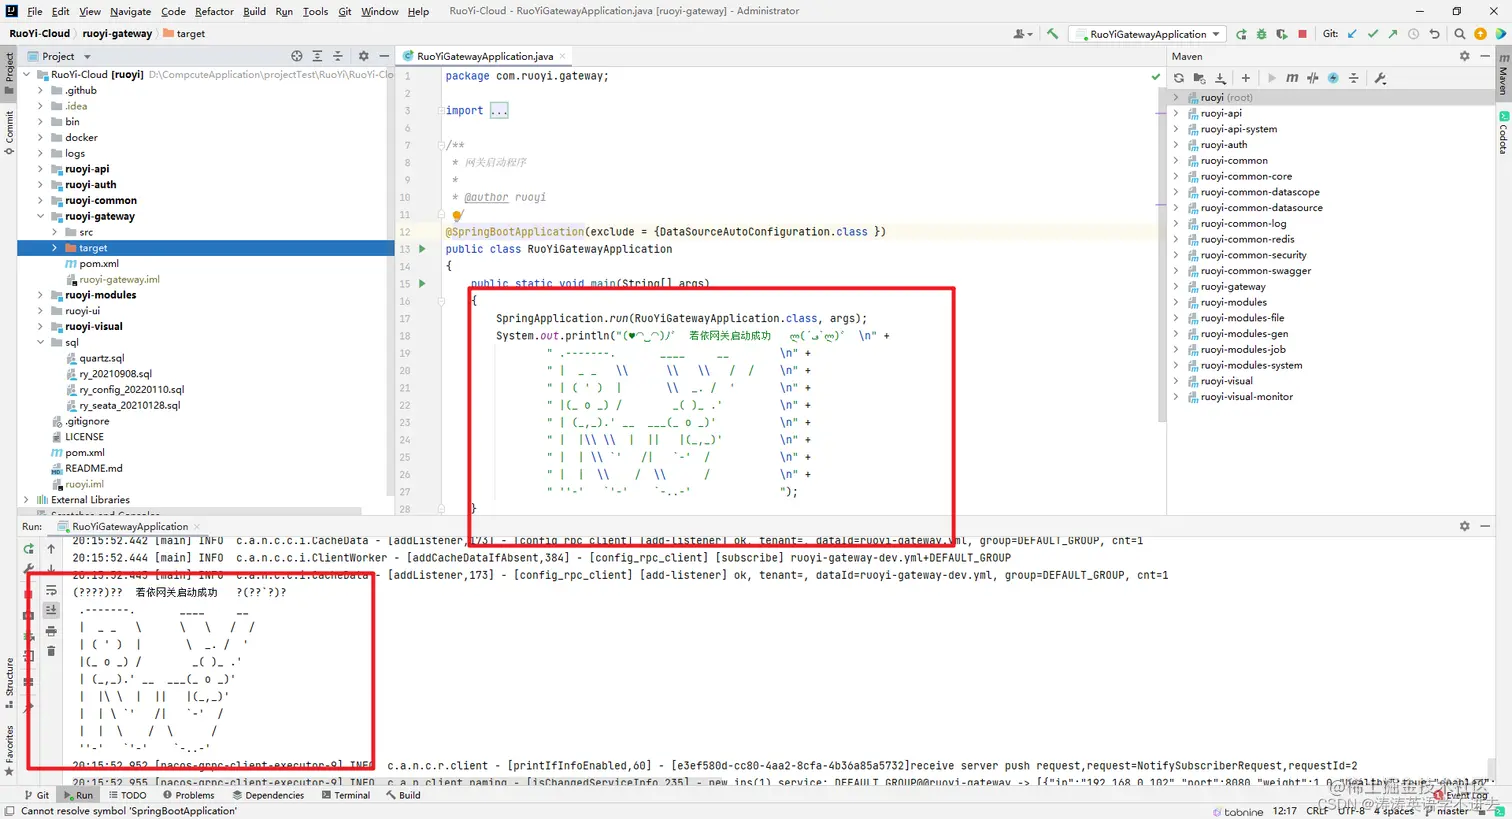Expand the ruoyi-api folder in Project tree
The height and width of the screenshot is (819, 1512).
point(40,169)
